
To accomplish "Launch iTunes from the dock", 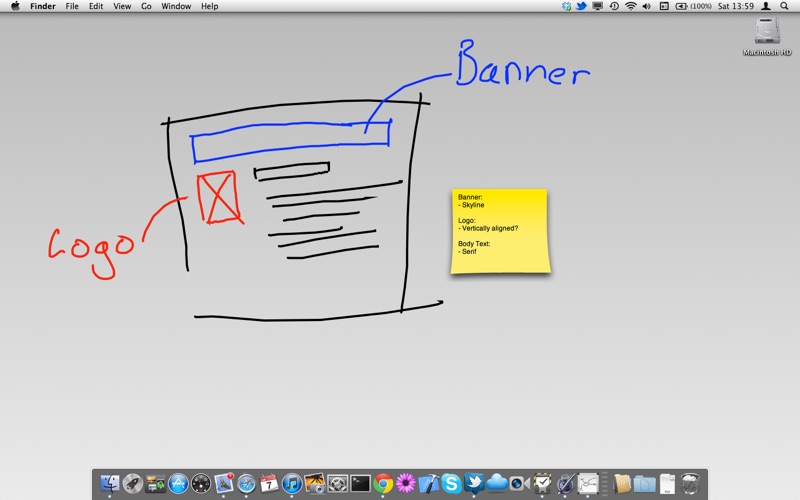I will [292, 485].
